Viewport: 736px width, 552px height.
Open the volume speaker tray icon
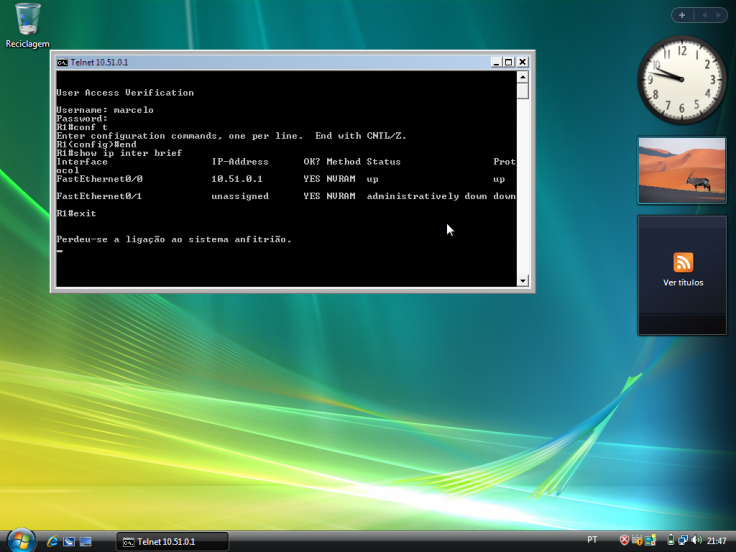point(695,540)
